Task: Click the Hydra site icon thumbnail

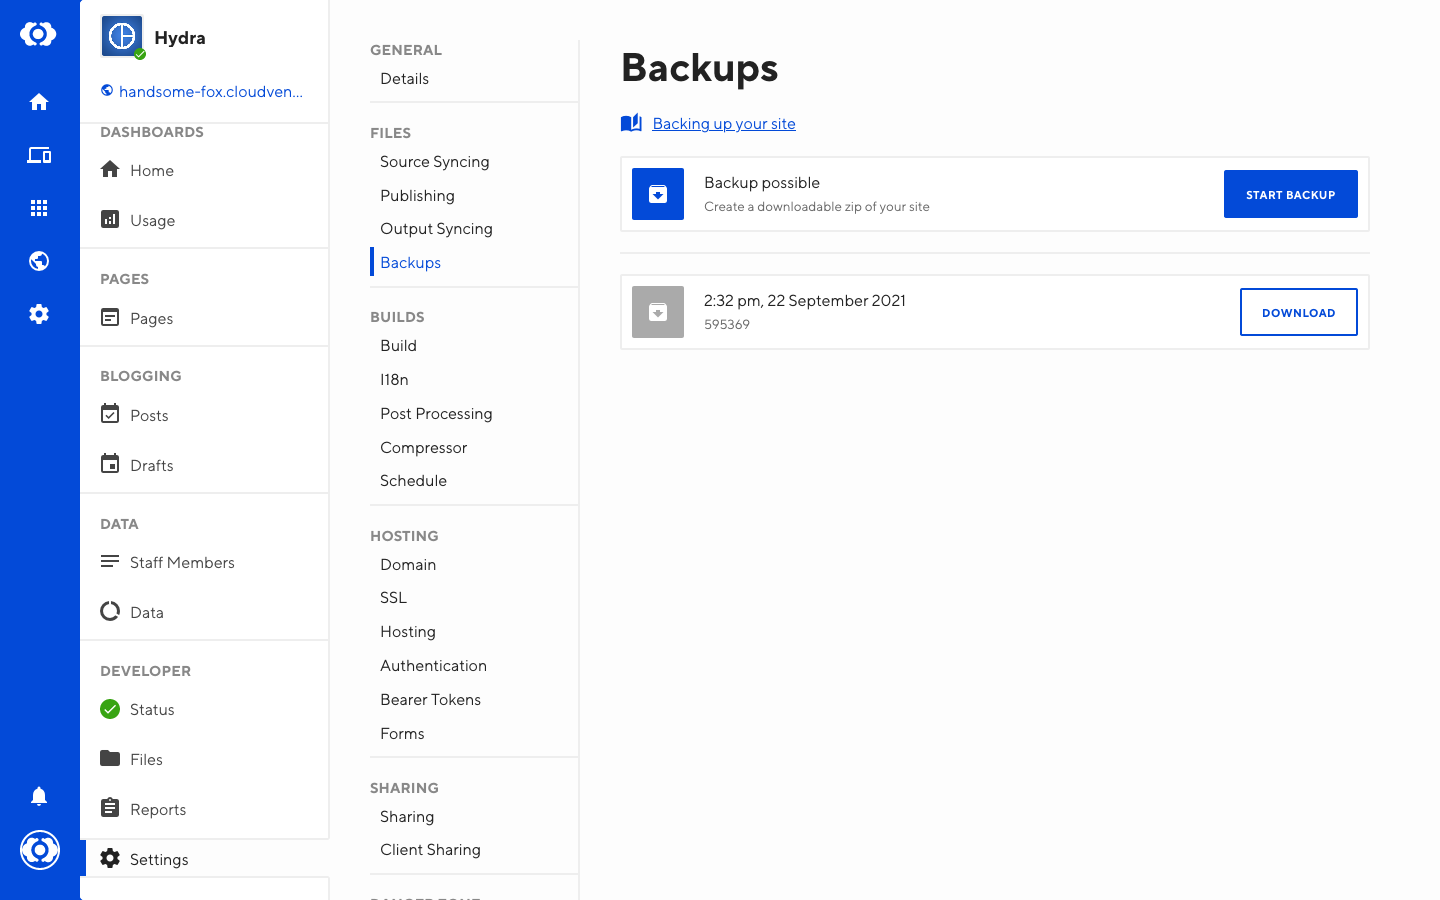Action: [122, 37]
